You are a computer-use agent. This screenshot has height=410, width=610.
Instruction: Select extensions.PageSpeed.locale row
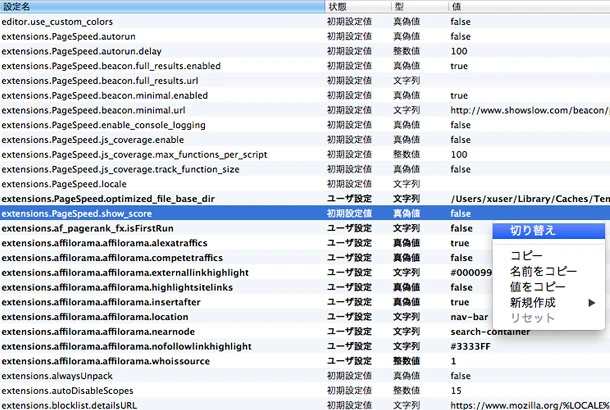pos(305,184)
